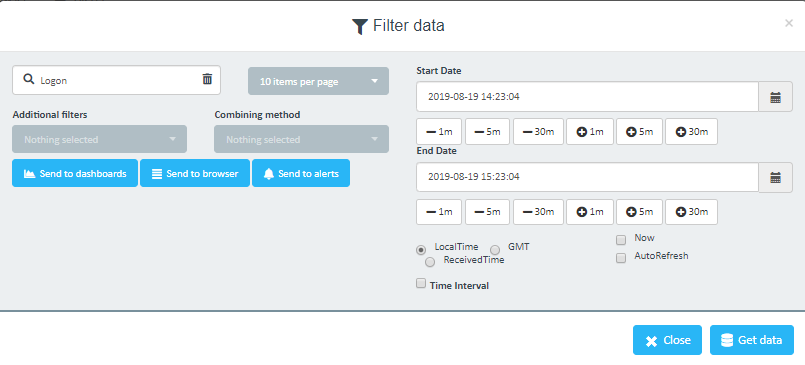Select the GMT radio button

pos(495,250)
